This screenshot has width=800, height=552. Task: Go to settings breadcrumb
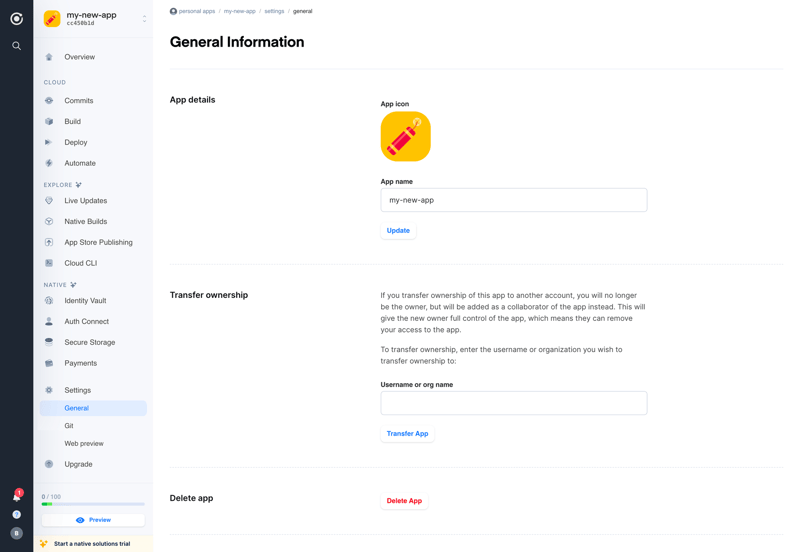coord(274,11)
